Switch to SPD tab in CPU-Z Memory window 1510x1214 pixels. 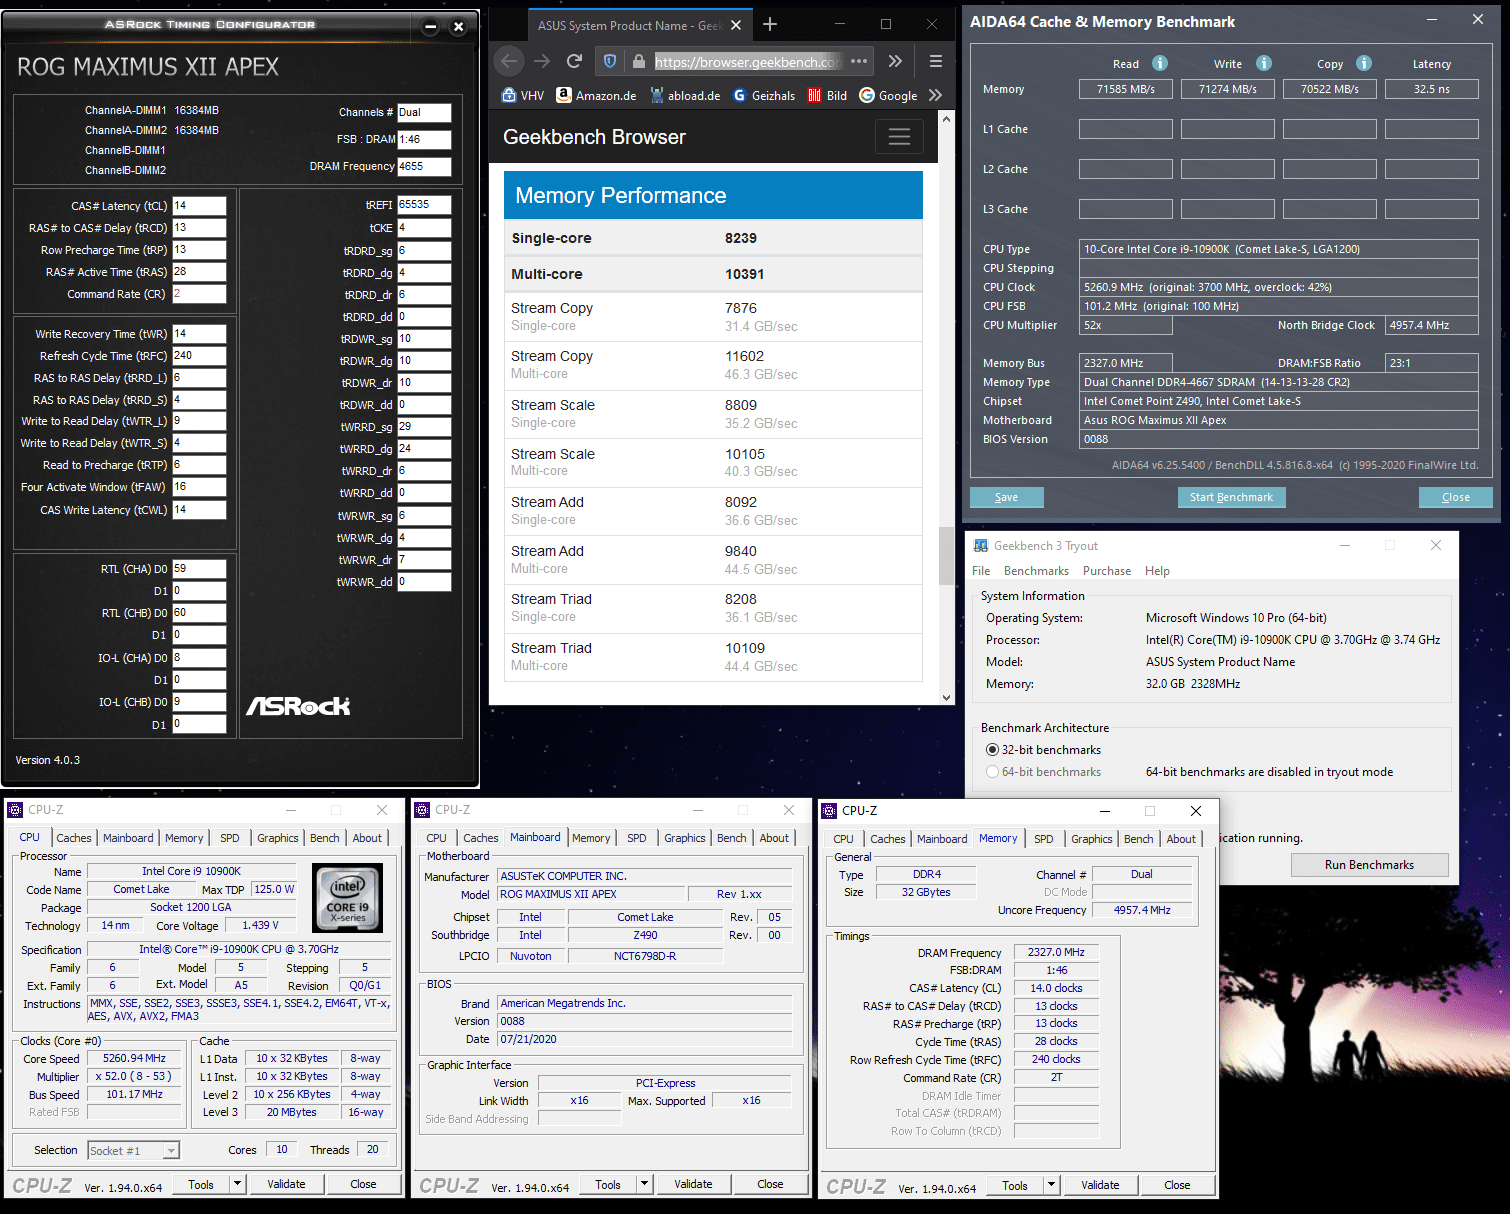(1044, 839)
